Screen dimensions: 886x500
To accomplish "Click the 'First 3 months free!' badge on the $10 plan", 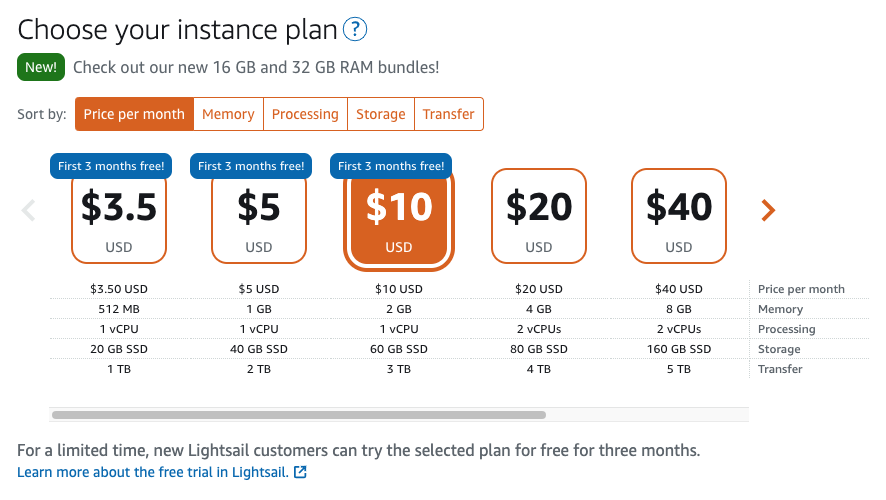I will click(x=391, y=166).
